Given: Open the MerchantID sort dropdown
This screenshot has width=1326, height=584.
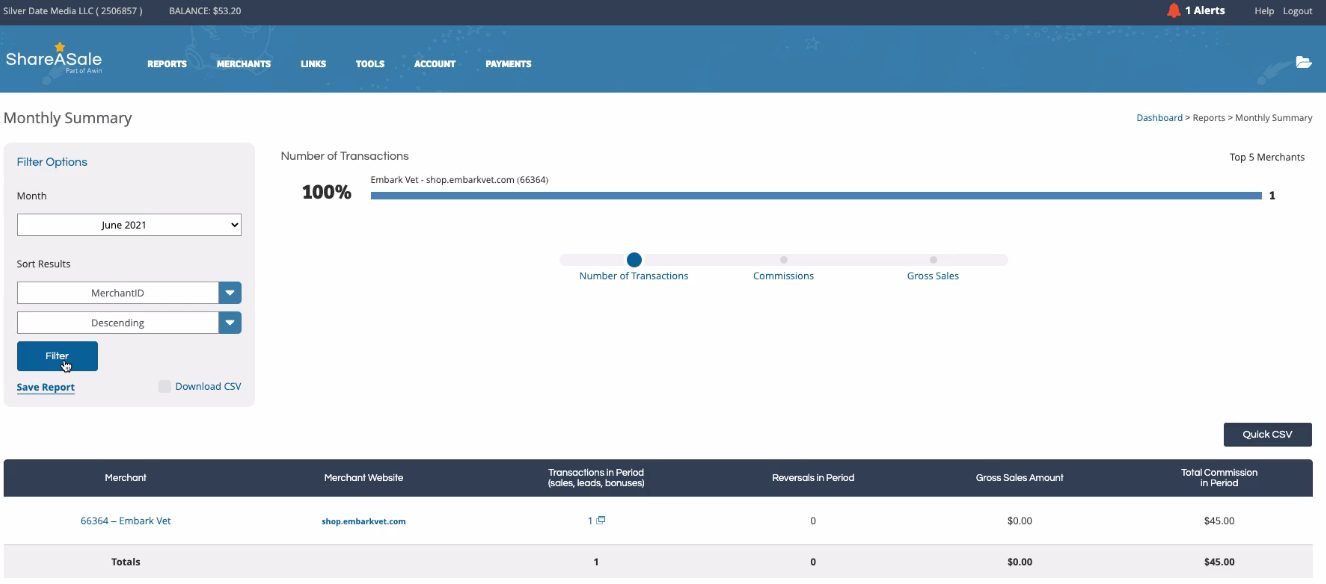Looking at the screenshot, I should [129, 293].
